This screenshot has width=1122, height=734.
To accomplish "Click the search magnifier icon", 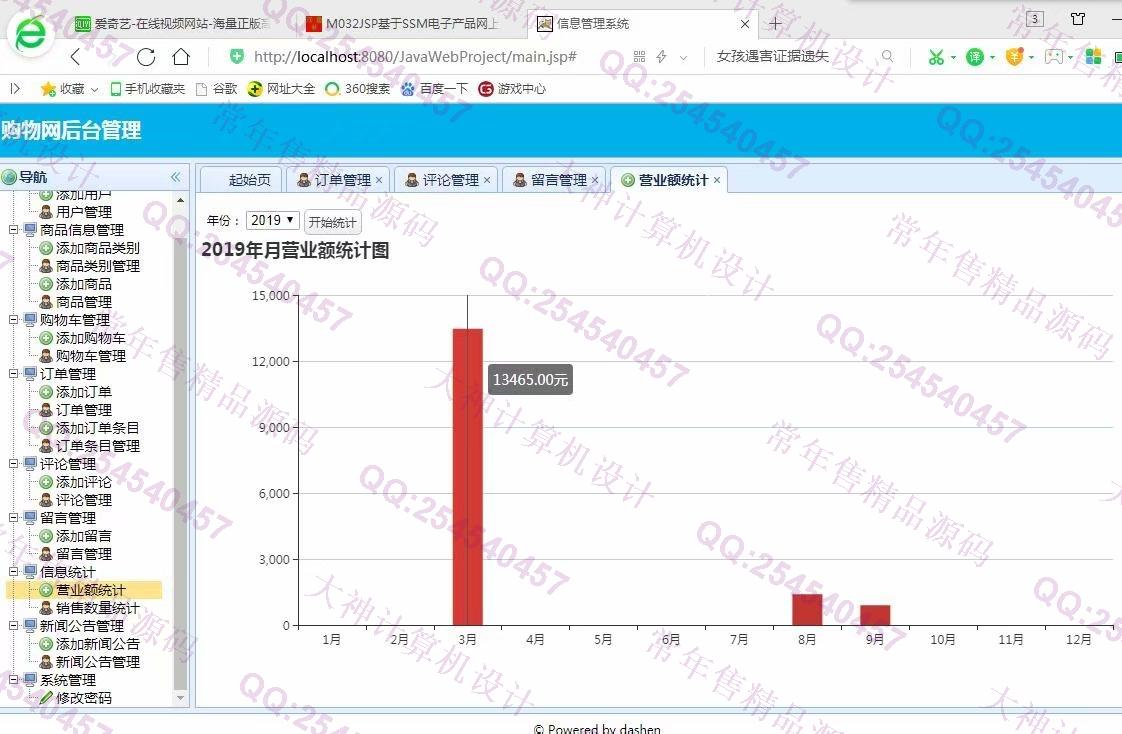I will (x=887, y=57).
